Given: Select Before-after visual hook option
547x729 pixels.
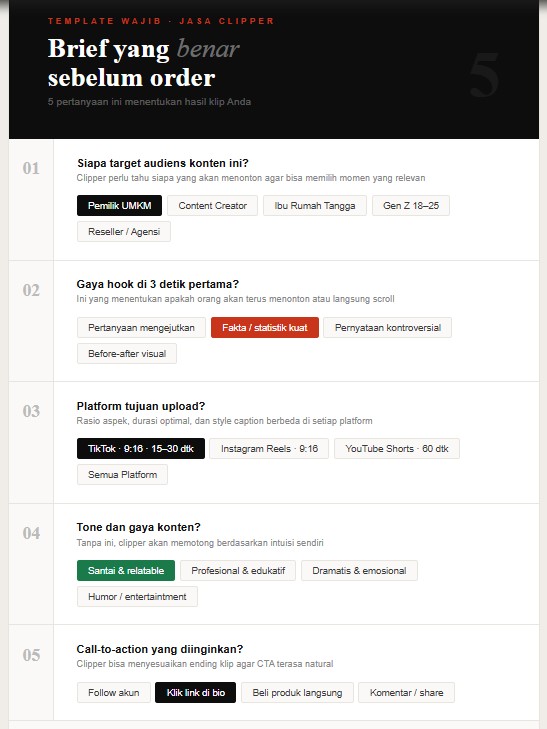Looking at the screenshot, I should click(x=127, y=353).
